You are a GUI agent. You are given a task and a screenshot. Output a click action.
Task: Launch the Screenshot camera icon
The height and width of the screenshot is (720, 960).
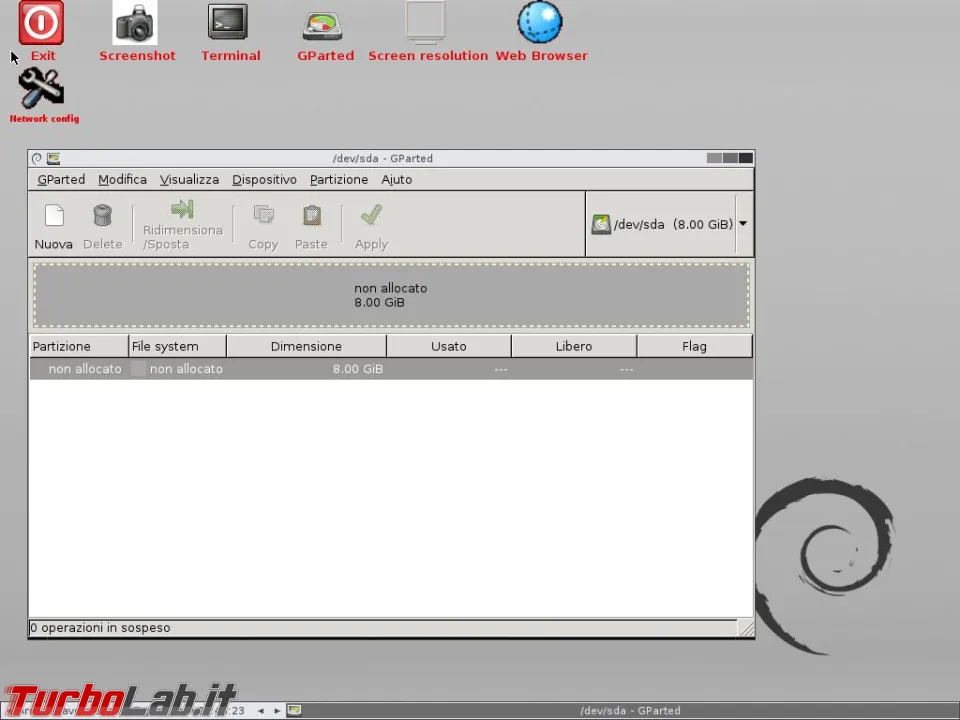tap(135, 23)
